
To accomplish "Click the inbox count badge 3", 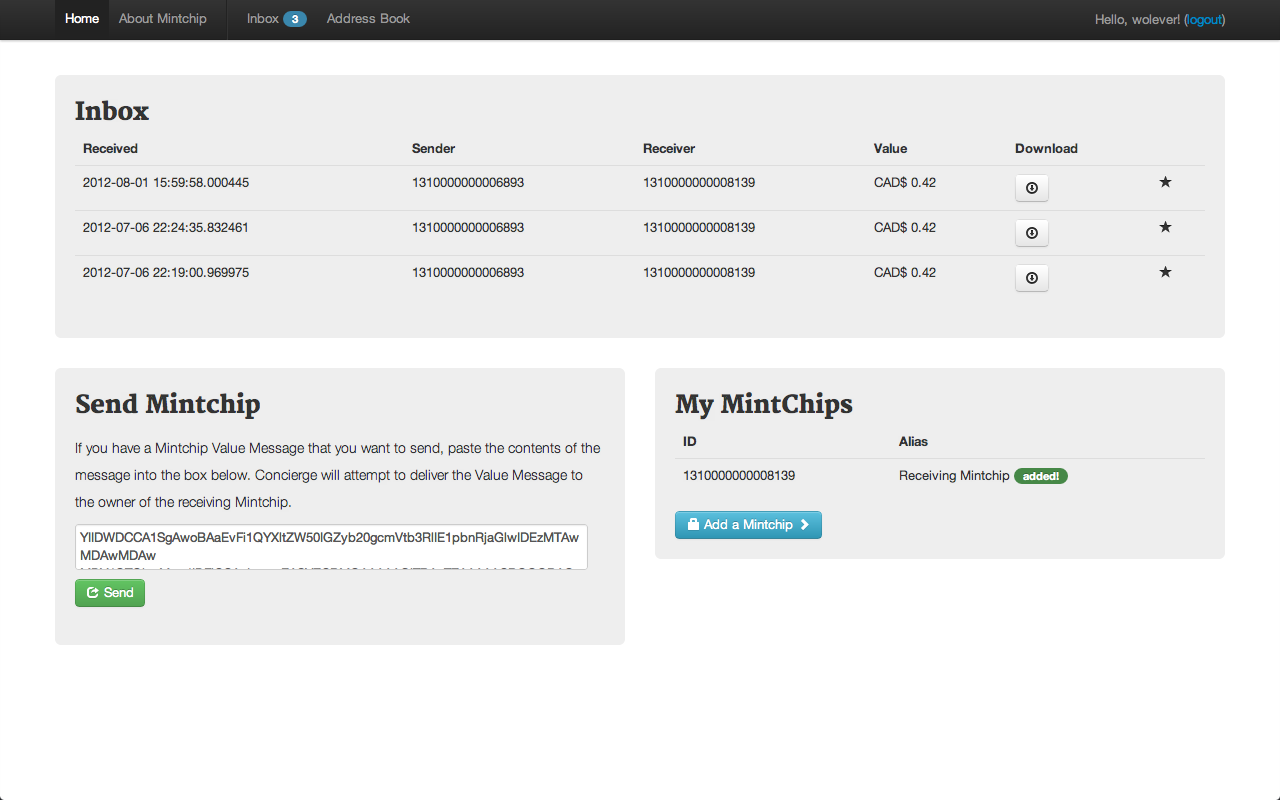I will point(295,19).
